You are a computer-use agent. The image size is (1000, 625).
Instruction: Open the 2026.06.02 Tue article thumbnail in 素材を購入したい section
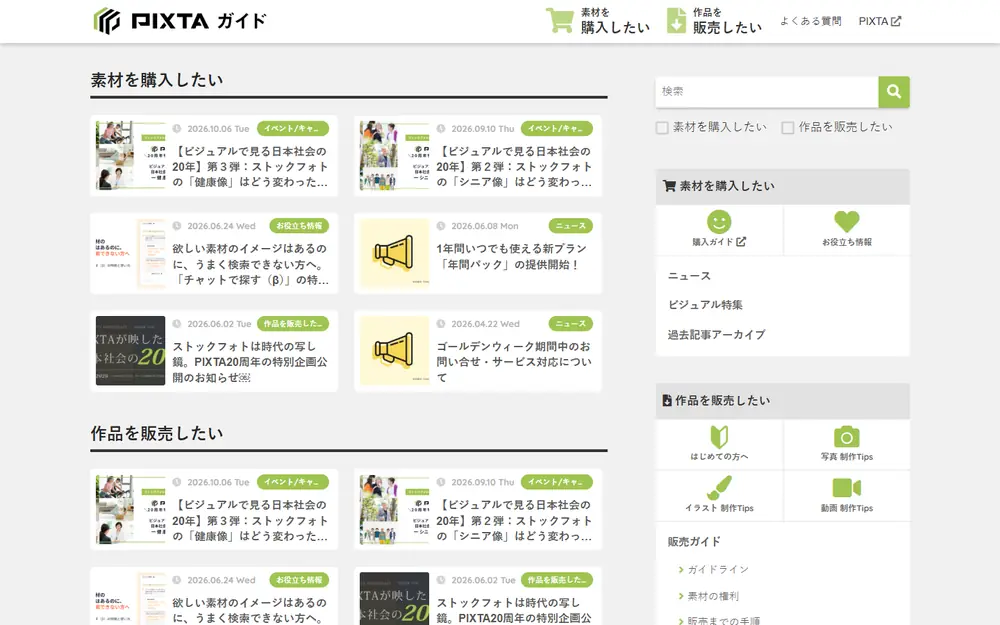pos(130,351)
